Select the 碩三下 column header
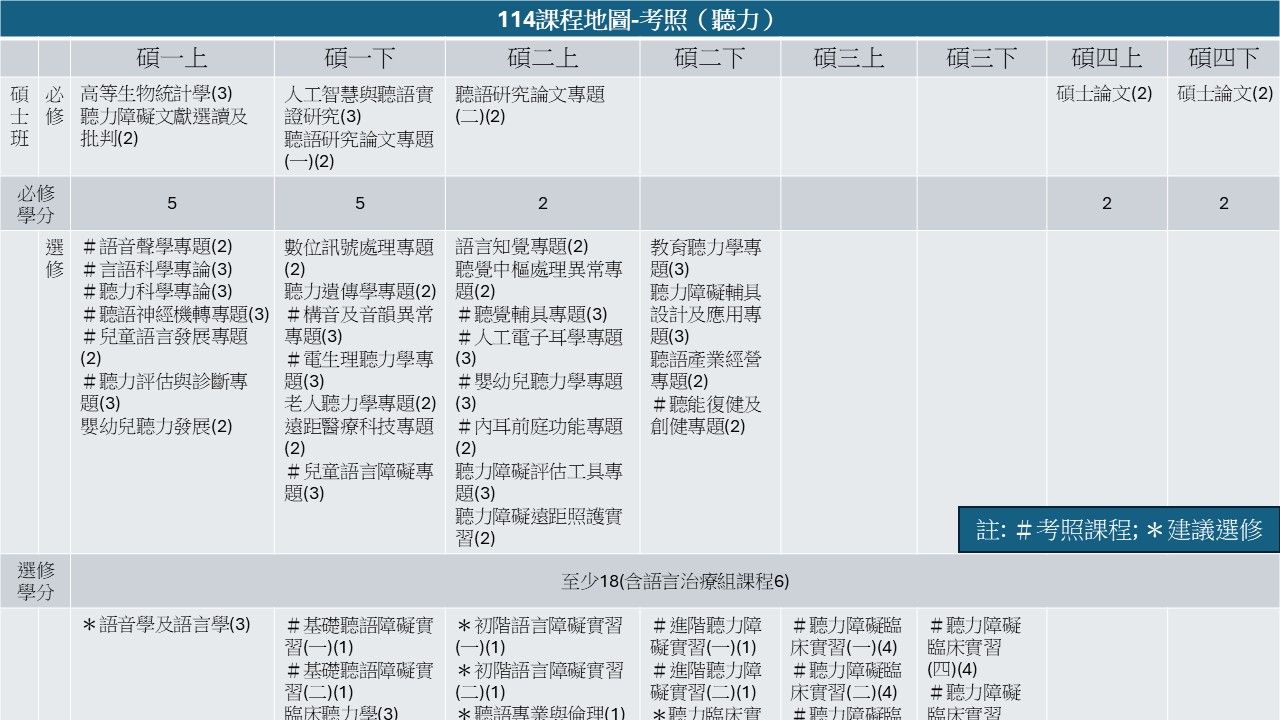The height and width of the screenshot is (720, 1280). [982, 57]
